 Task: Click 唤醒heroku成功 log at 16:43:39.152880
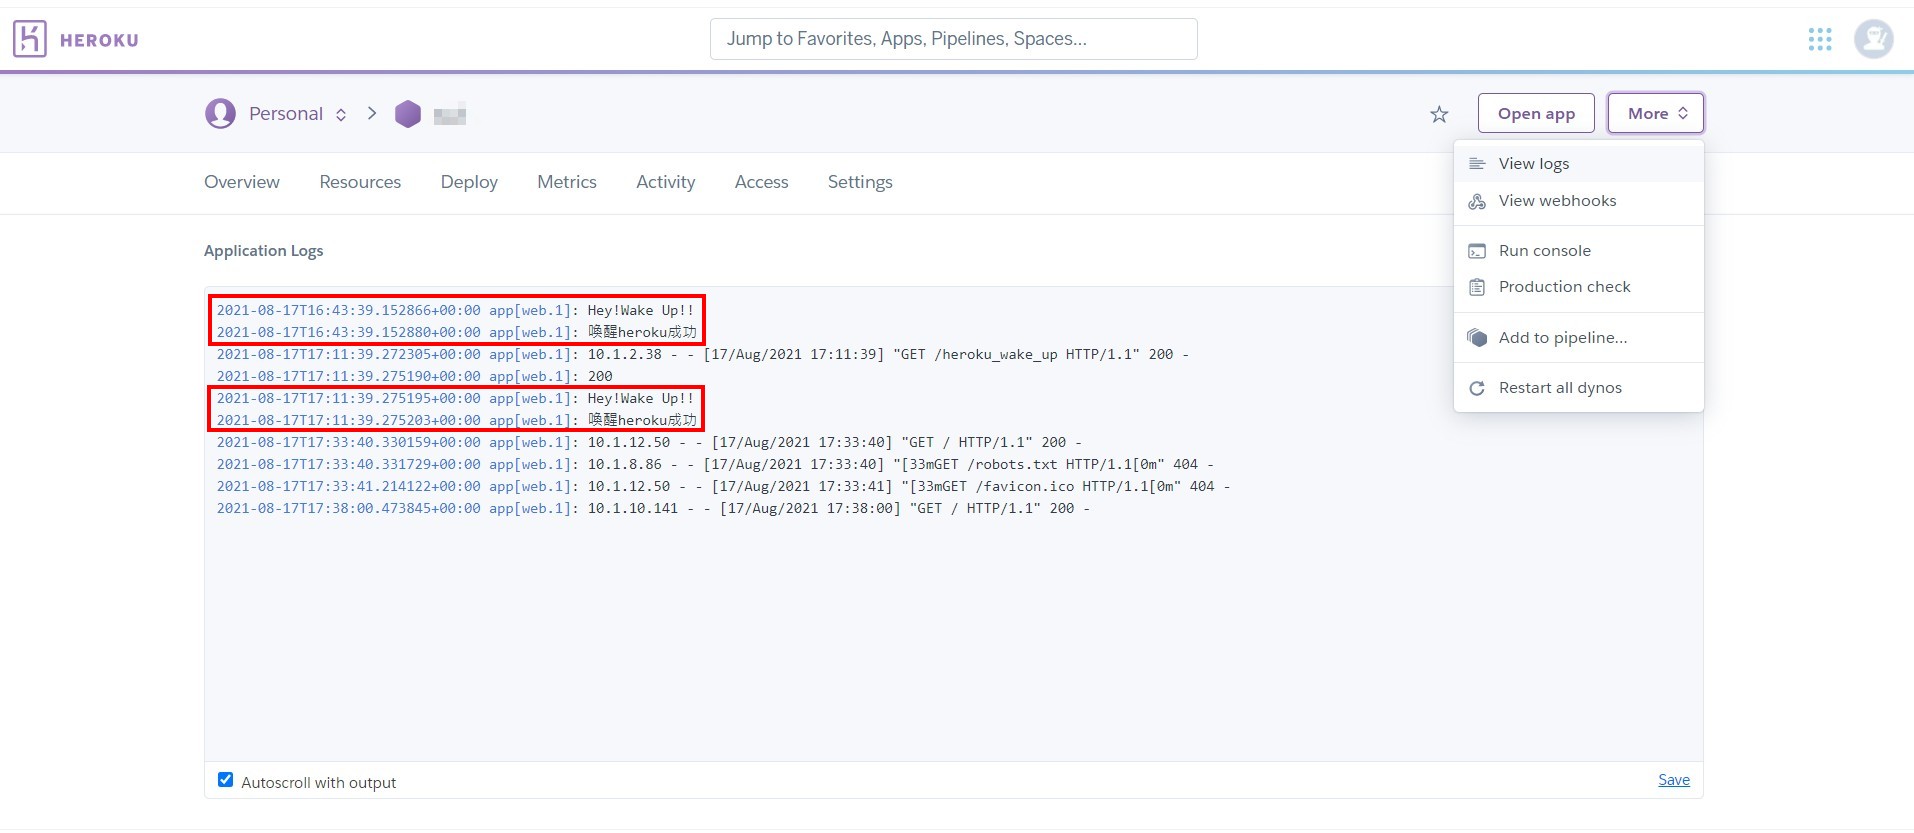[456, 332]
